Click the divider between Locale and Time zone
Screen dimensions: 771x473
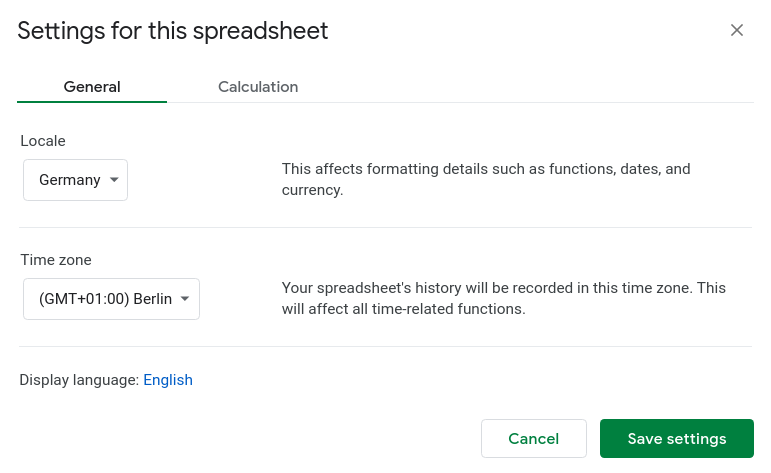coord(385,227)
